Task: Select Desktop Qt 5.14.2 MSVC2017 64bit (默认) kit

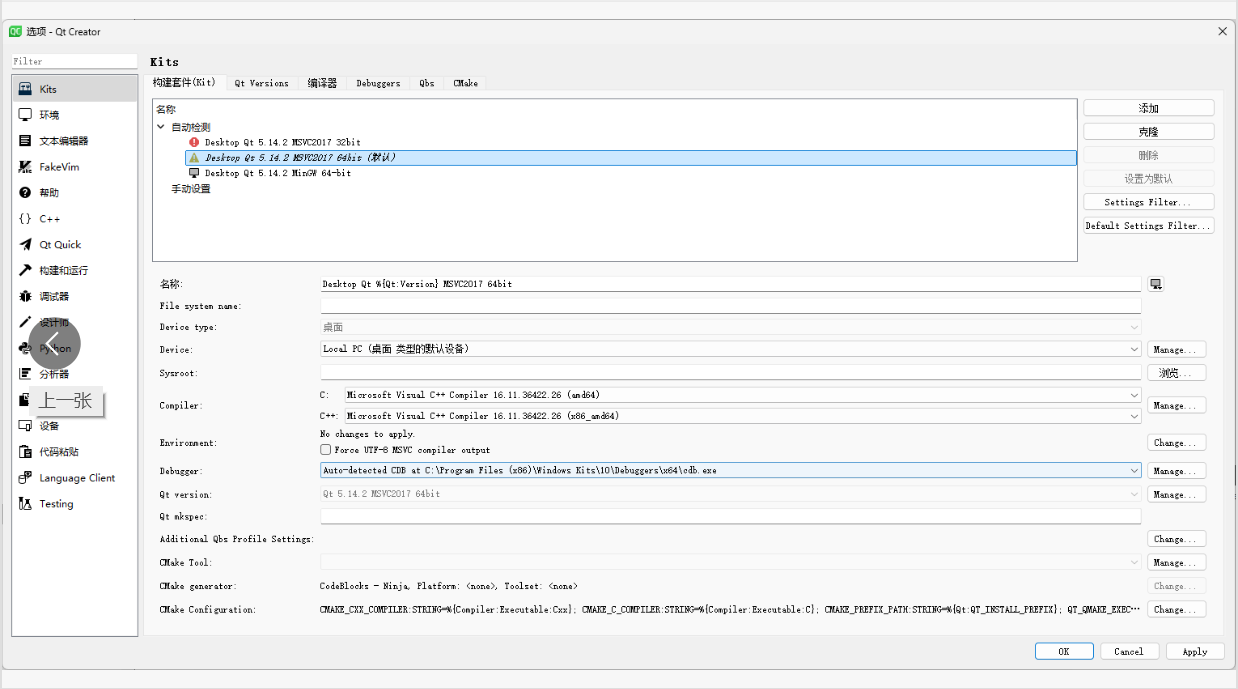Action: (x=631, y=158)
